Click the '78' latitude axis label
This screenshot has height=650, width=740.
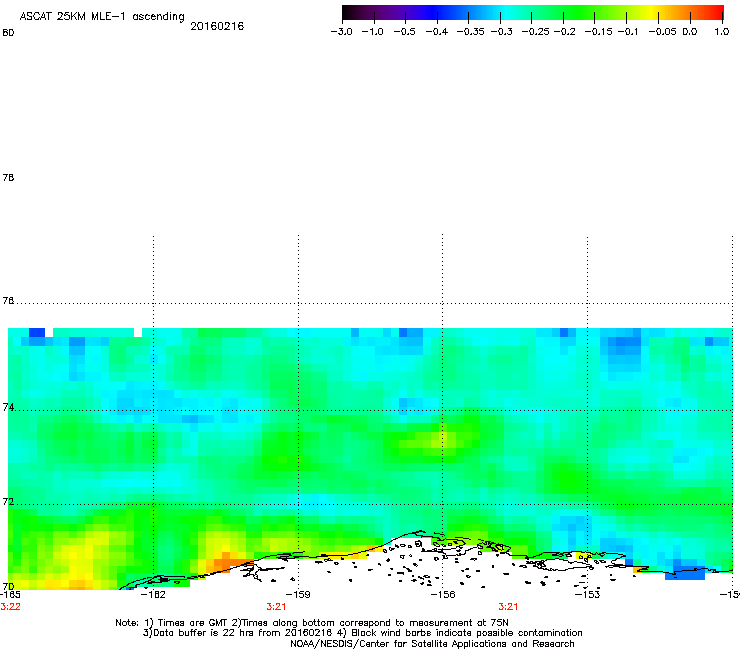point(8,177)
